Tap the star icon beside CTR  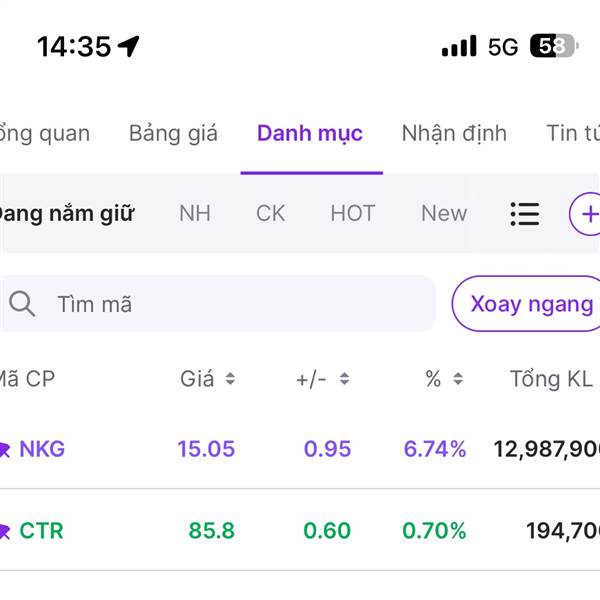(4, 531)
